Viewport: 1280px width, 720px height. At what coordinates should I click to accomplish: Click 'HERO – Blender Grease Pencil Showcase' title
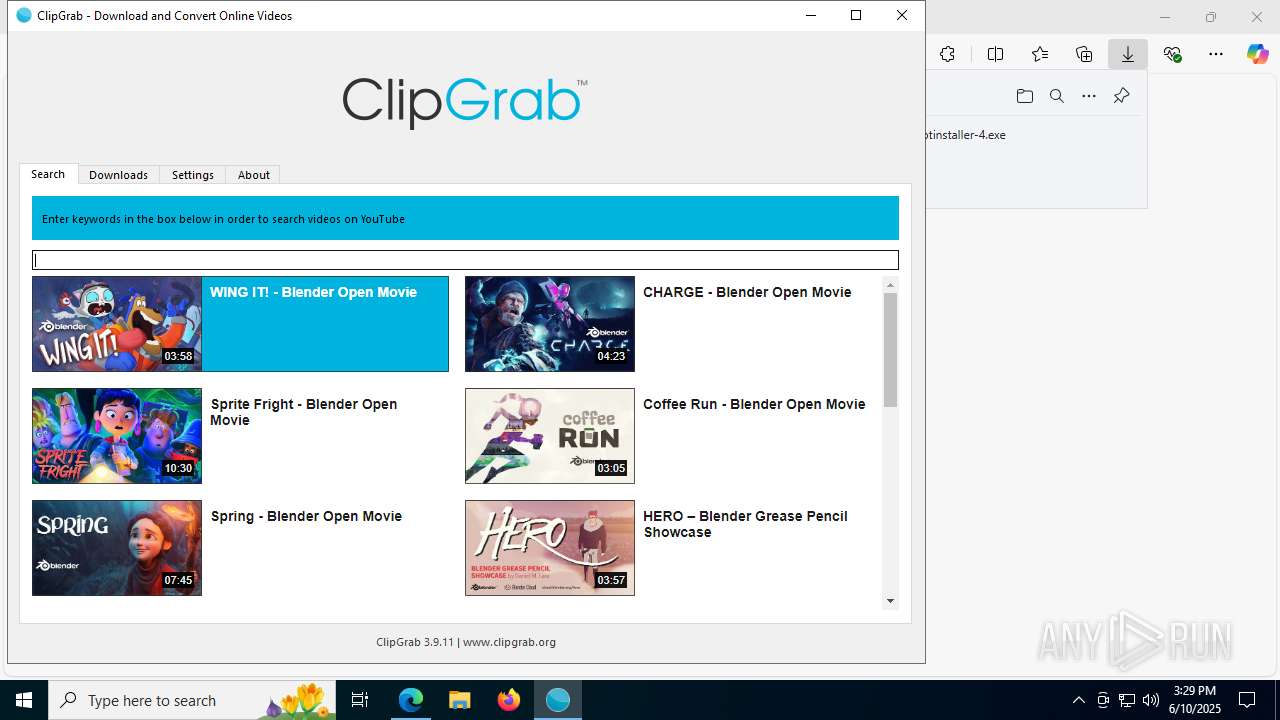(745, 524)
